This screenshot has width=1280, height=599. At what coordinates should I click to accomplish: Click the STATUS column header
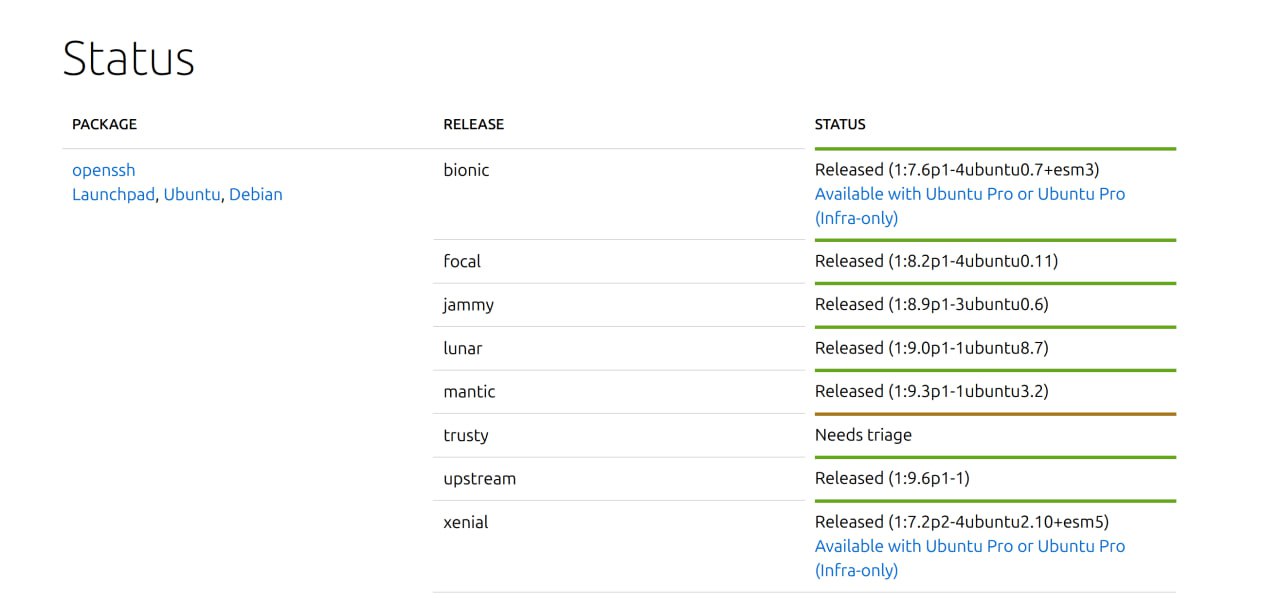click(840, 124)
